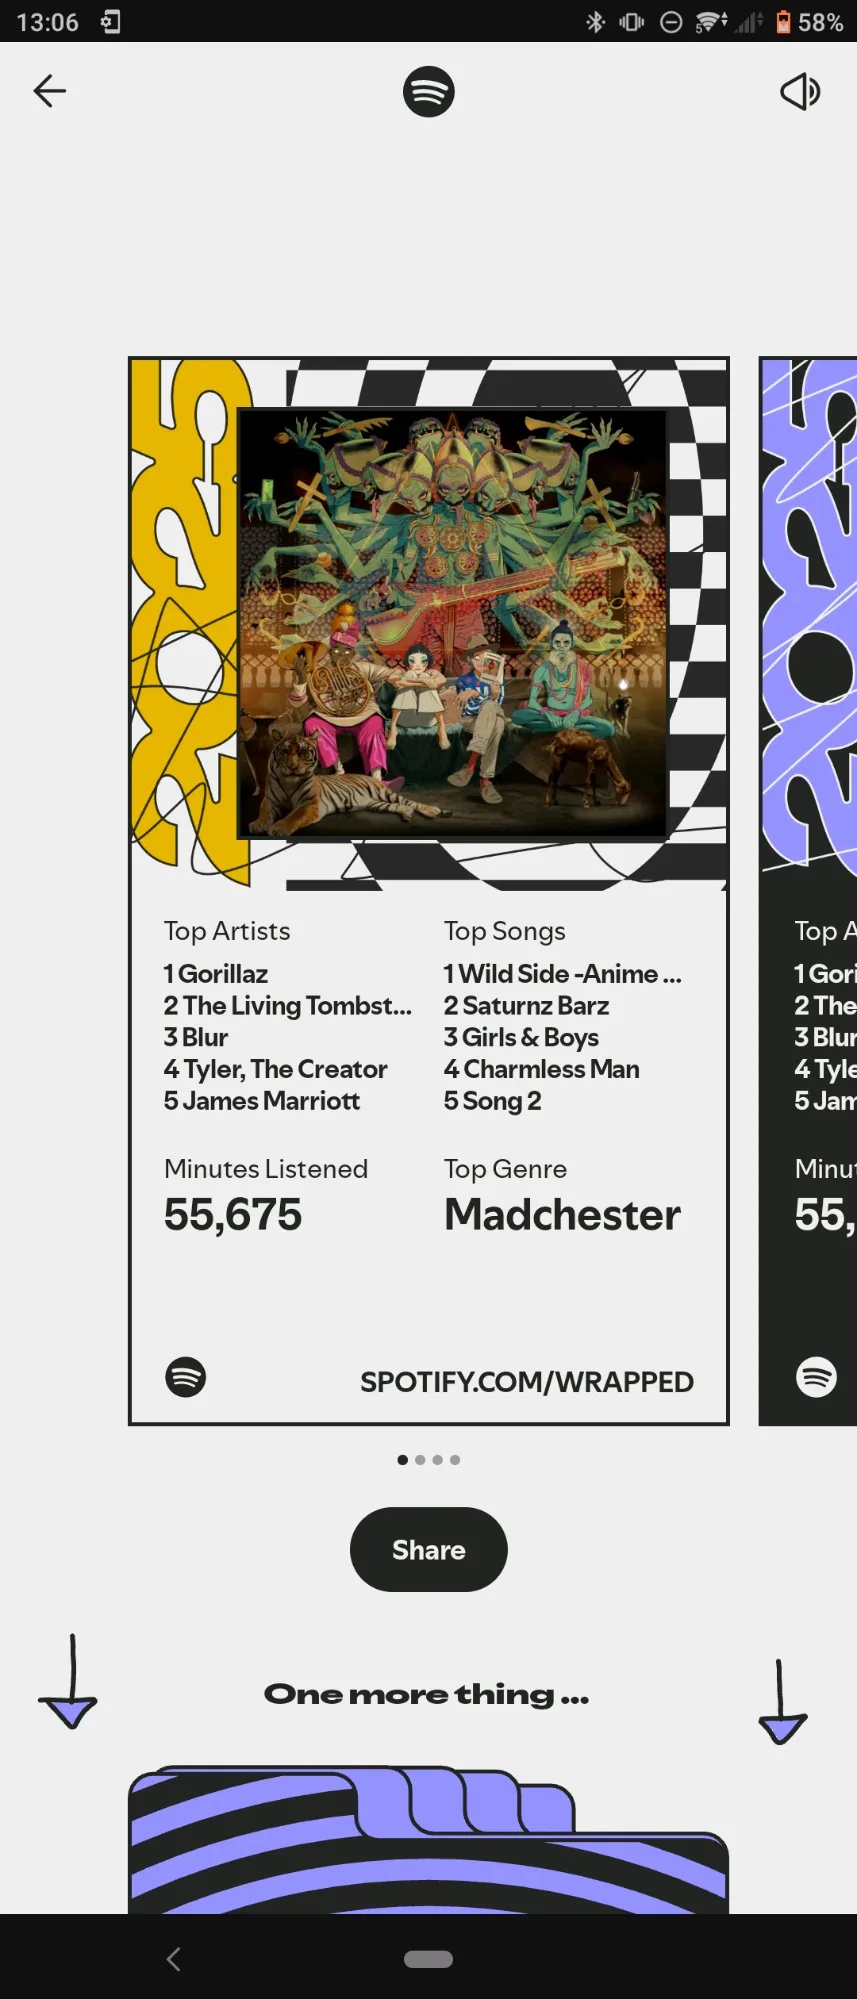Tap the Spotify logo on yellow card
Screen dimensions: 857x1999
pos(186,1377)
